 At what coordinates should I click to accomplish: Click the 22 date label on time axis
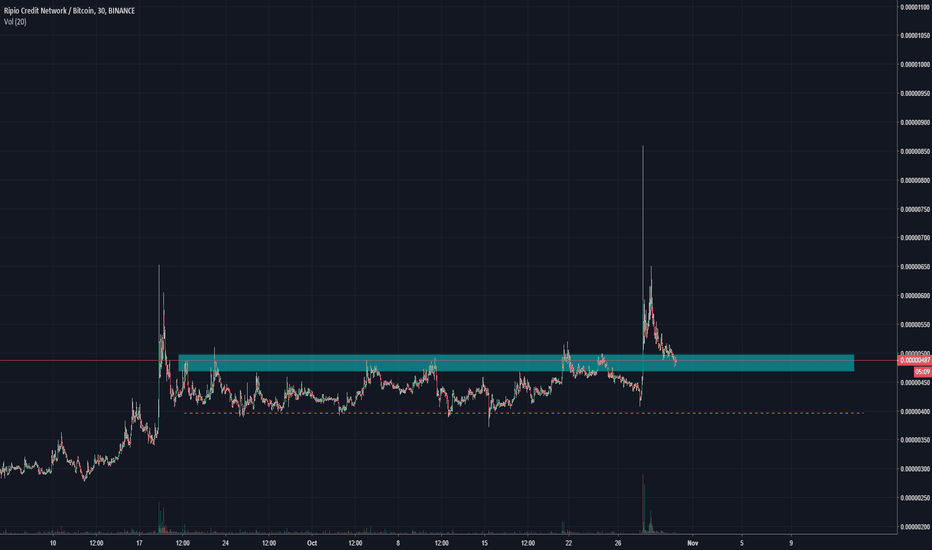click(x=569, y=543)
